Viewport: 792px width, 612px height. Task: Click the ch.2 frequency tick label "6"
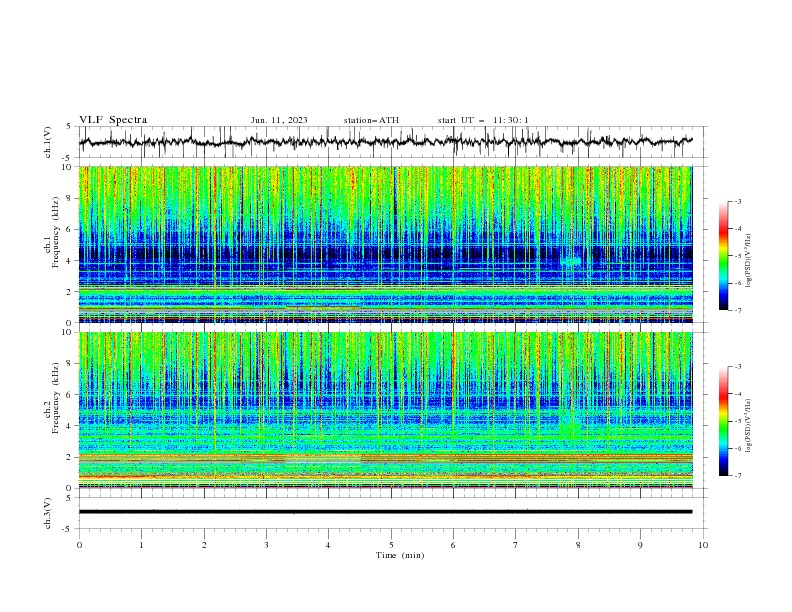(x=70, y=395)
